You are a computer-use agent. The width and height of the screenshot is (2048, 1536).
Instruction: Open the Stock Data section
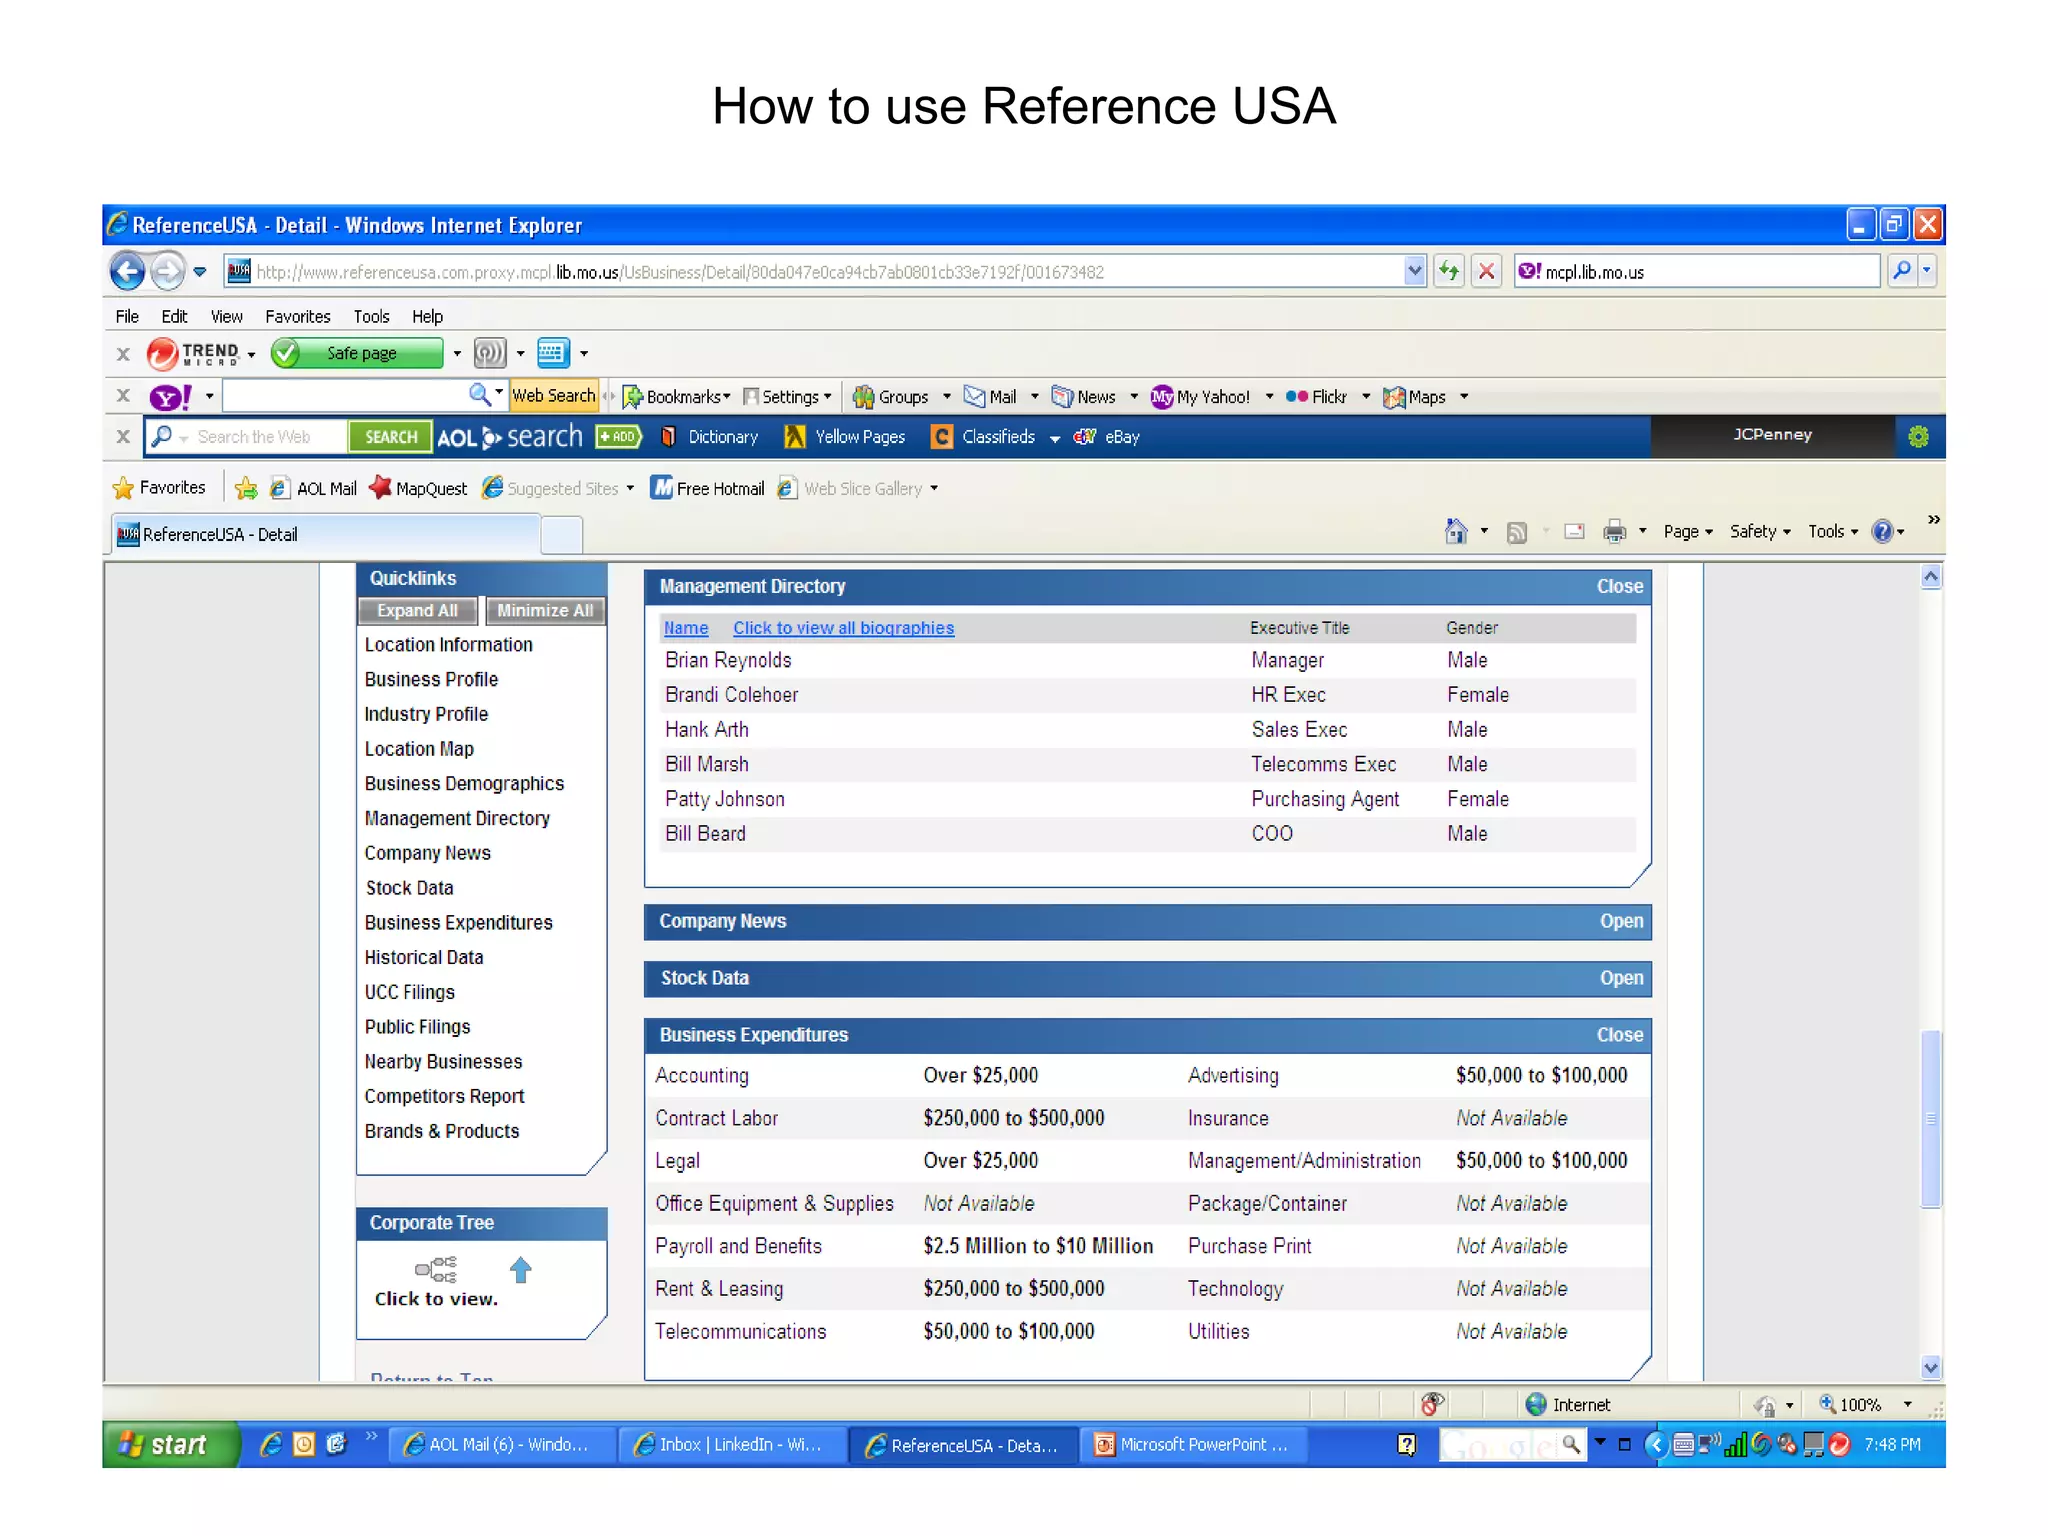tap(1621, 979)
